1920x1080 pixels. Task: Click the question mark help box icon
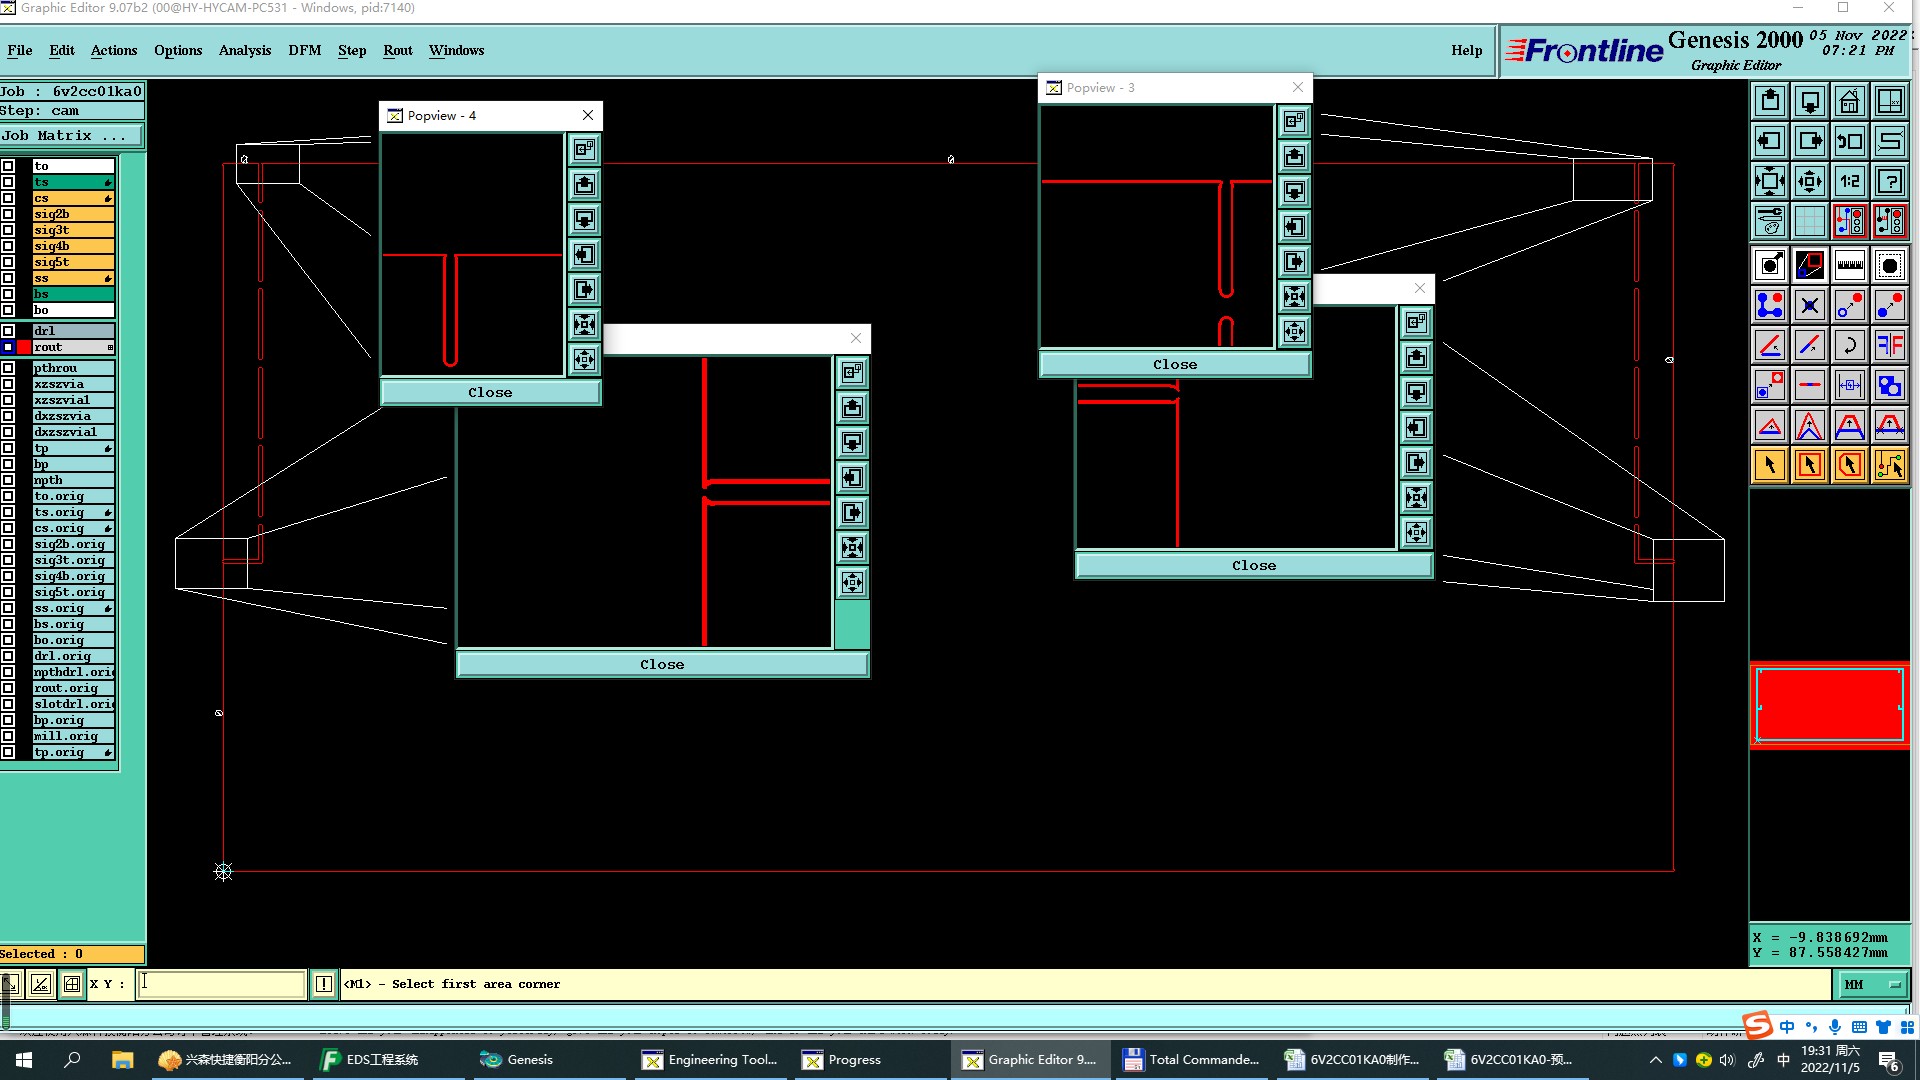(1889, 181)
